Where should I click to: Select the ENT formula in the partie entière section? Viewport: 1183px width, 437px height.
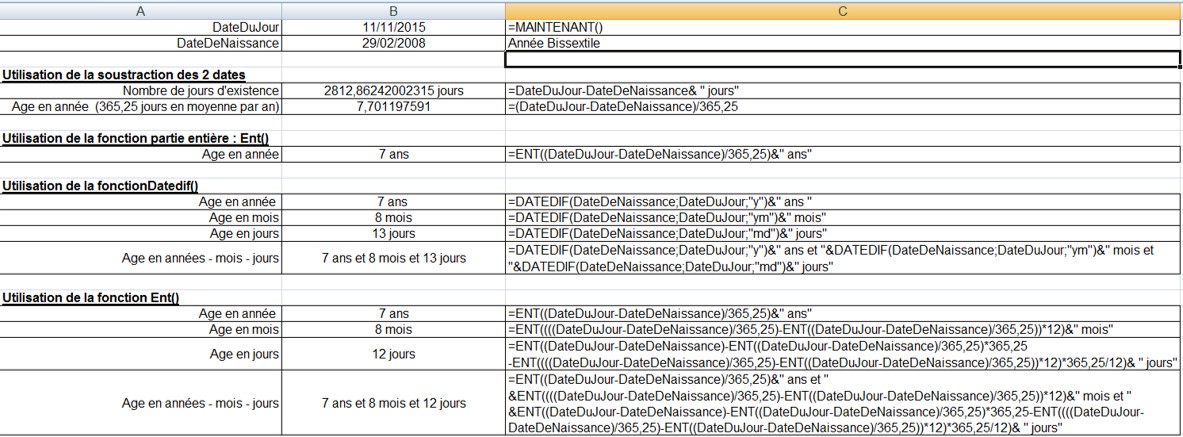pyautogui.click(x=843, y=154)
